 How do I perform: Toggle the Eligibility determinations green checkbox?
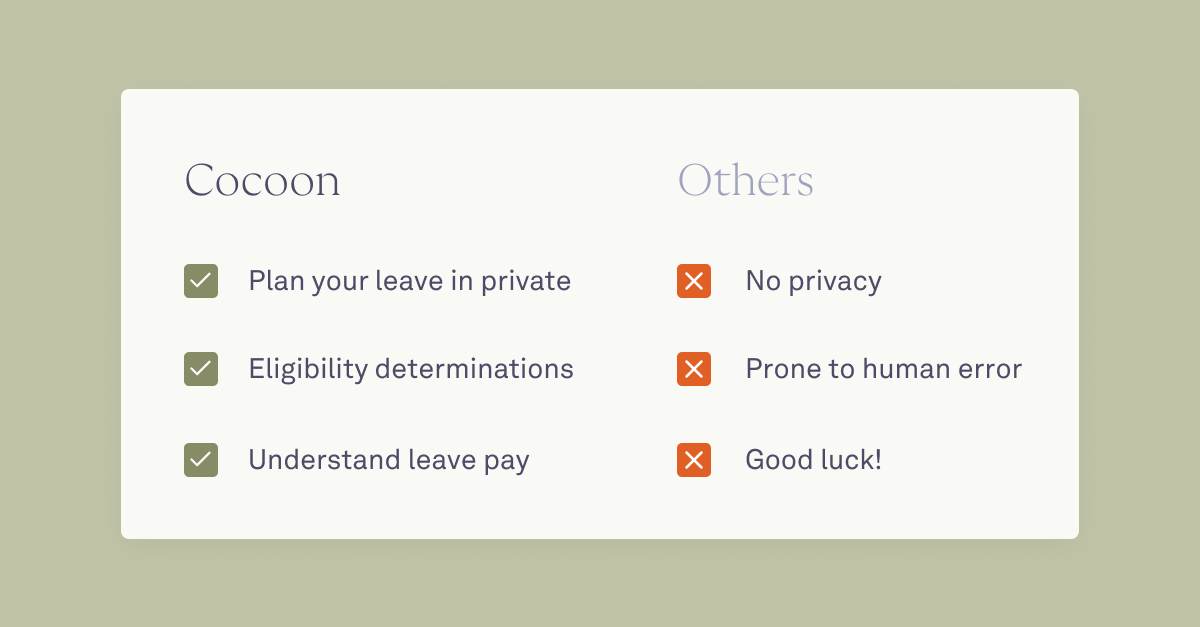coord(201,370)
